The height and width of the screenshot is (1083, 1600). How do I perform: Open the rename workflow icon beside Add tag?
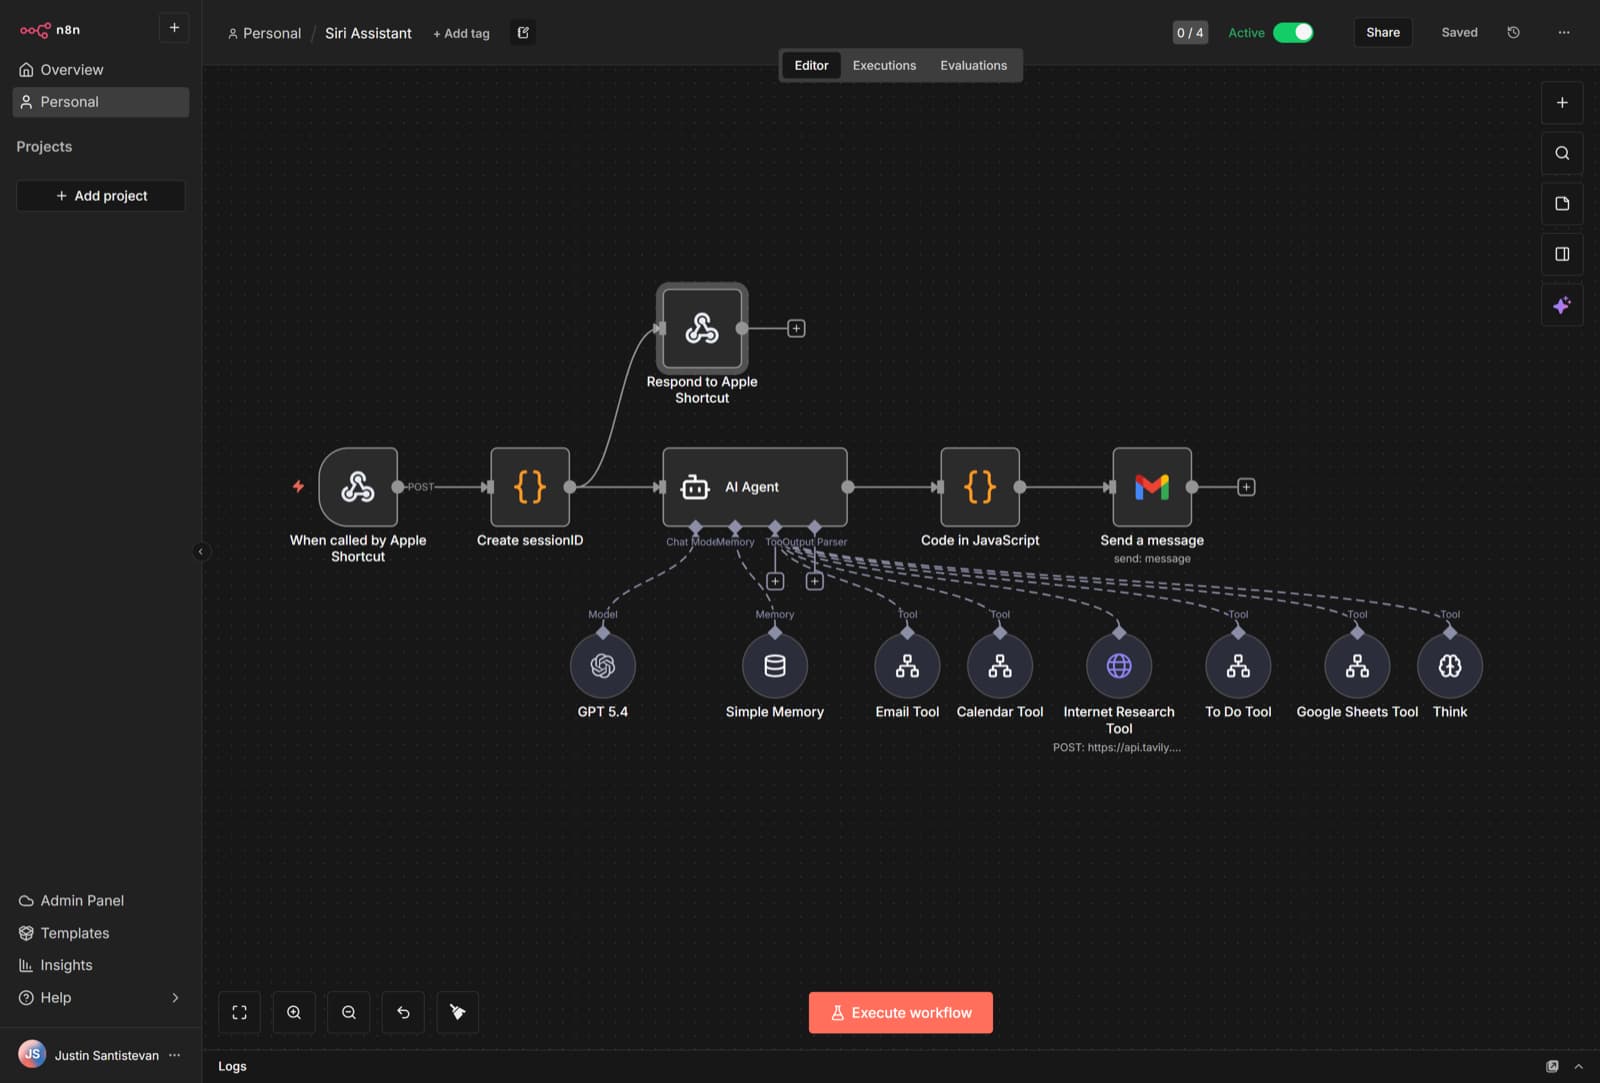[x=523, y=33]
